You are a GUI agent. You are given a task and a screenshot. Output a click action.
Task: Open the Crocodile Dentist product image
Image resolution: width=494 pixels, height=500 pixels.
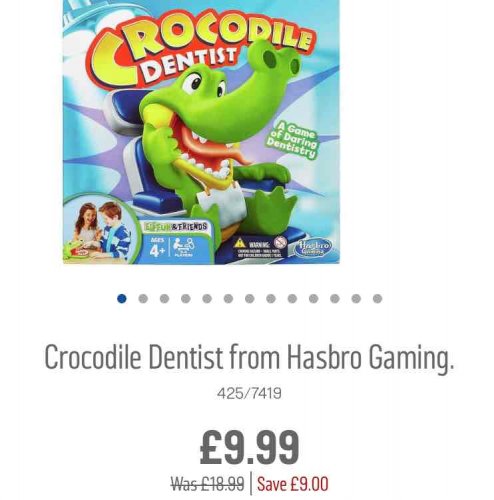coord(201,132)
